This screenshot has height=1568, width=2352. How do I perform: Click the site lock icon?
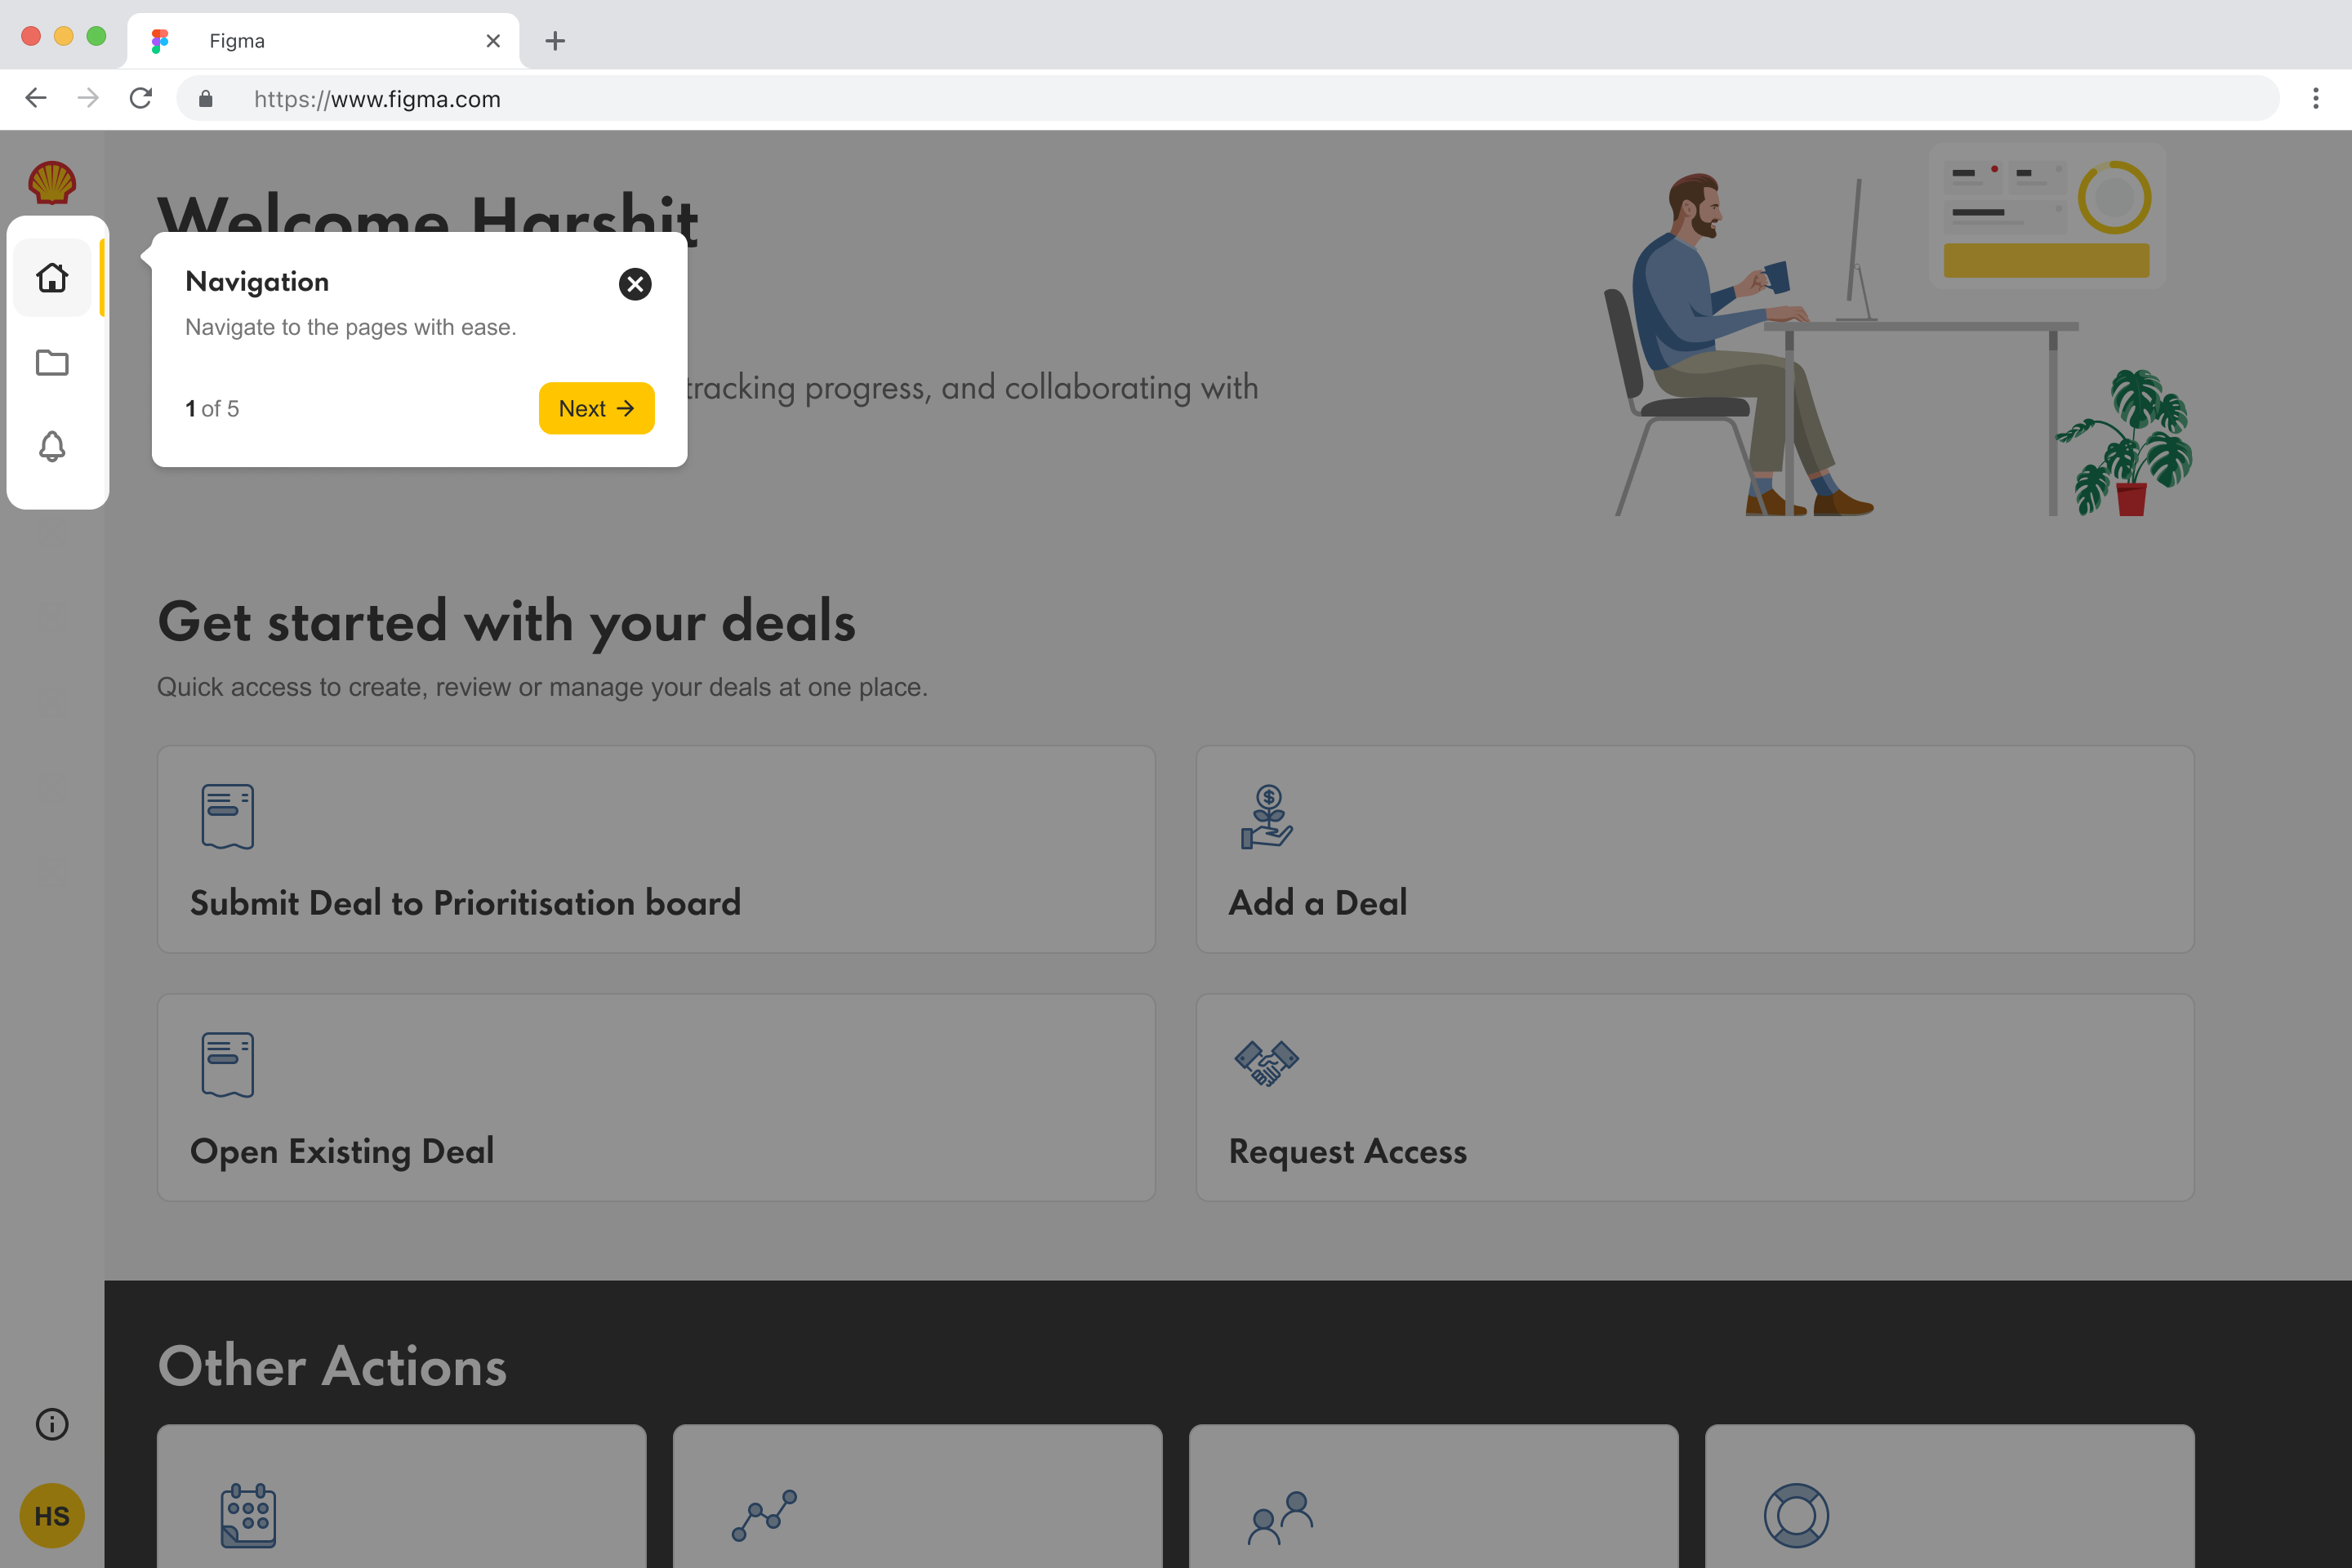point(205,98)
